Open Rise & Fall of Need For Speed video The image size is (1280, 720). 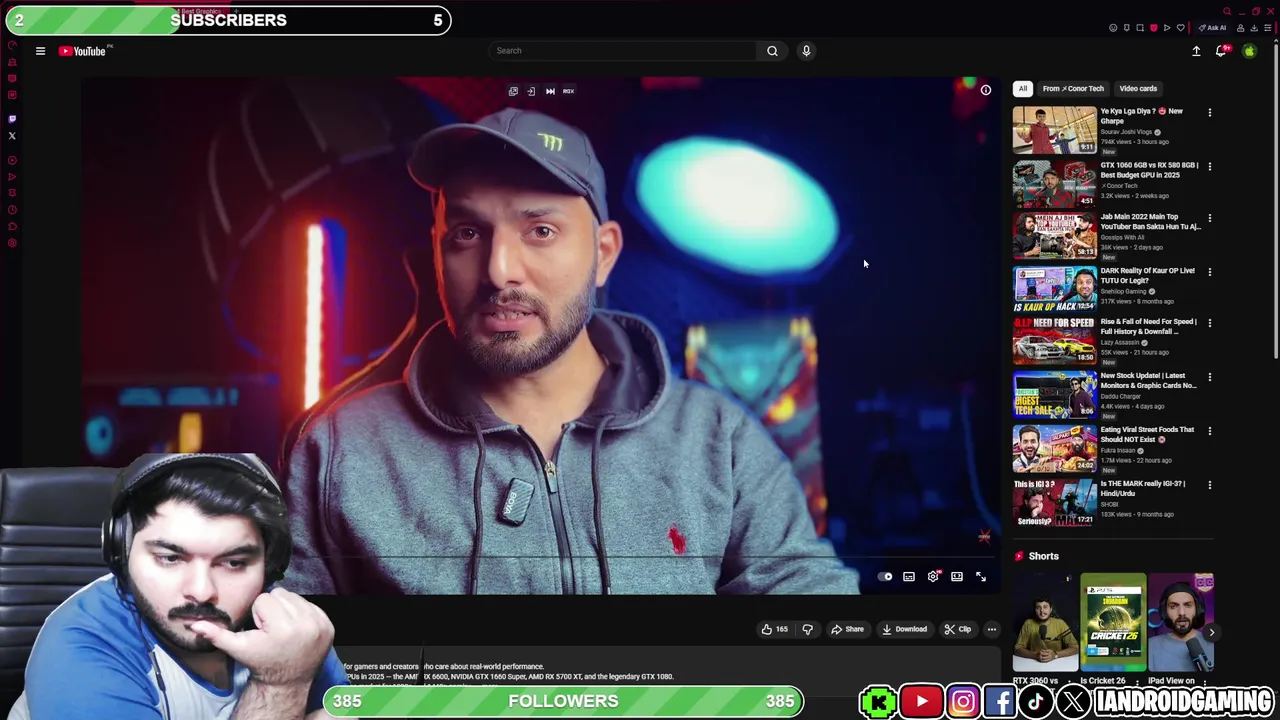click(1148, 326)
